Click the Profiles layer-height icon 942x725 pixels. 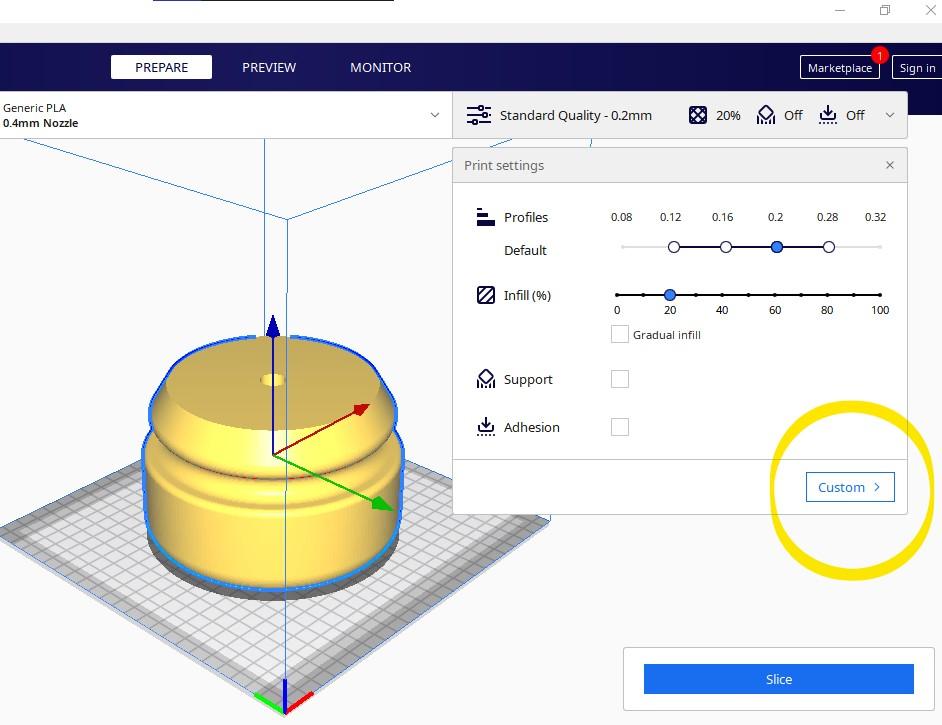[x=485, y=217]
